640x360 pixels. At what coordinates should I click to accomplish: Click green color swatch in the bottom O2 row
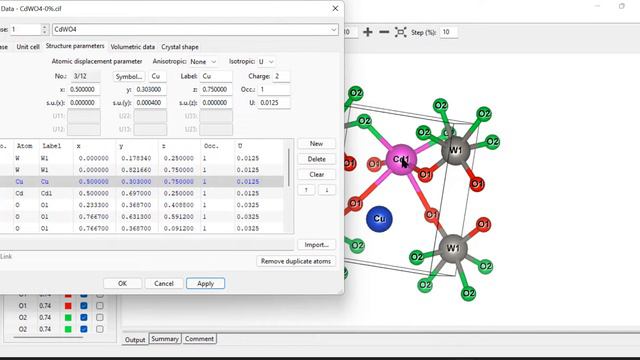click(x=68, y=329)
